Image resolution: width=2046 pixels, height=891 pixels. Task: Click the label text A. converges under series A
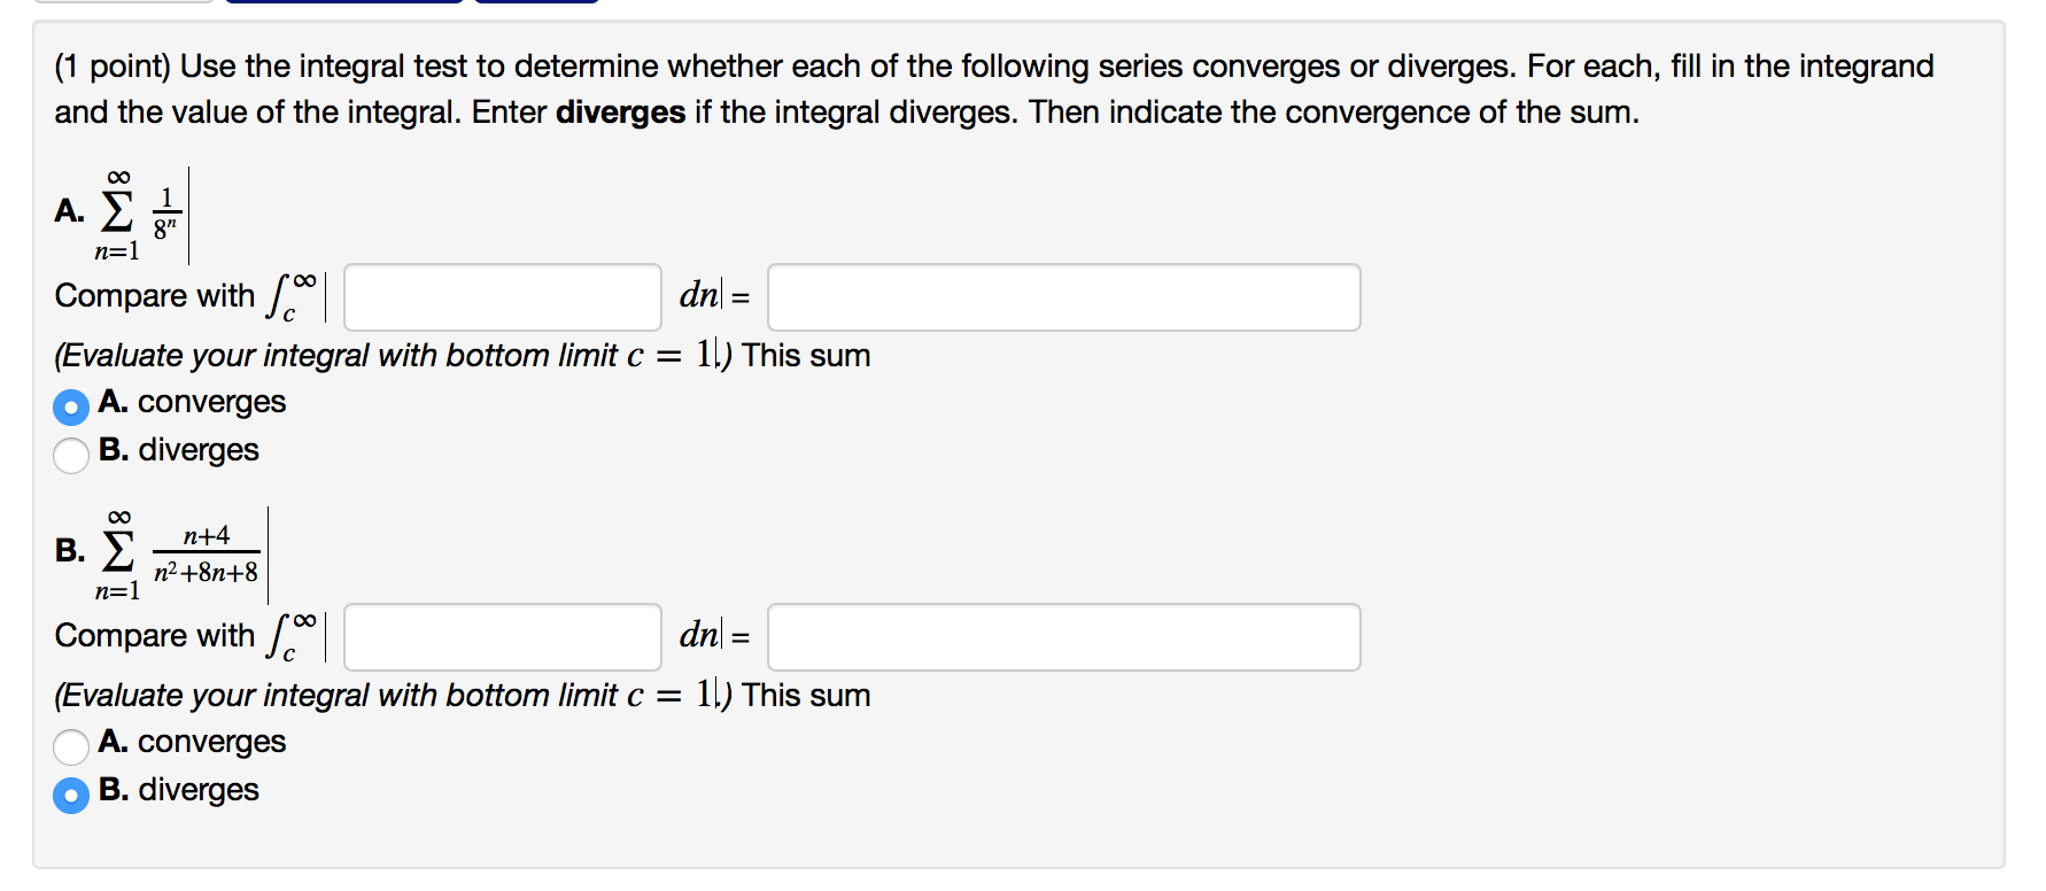193,403
